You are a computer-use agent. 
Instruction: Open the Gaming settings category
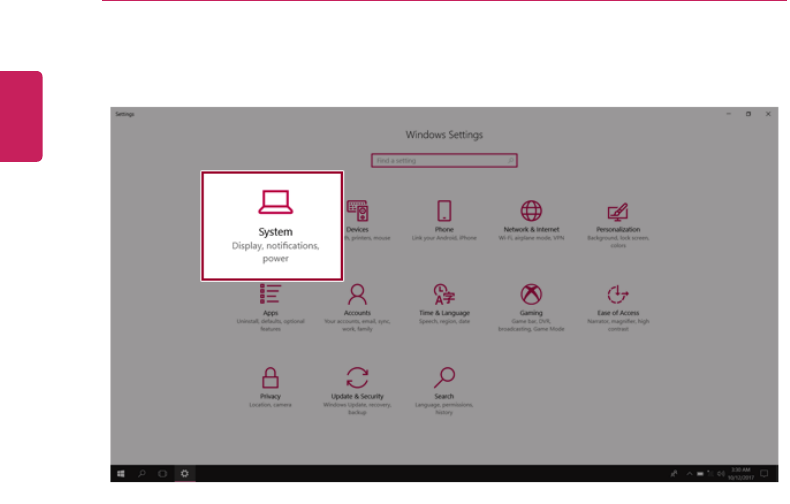click(531, 307)
